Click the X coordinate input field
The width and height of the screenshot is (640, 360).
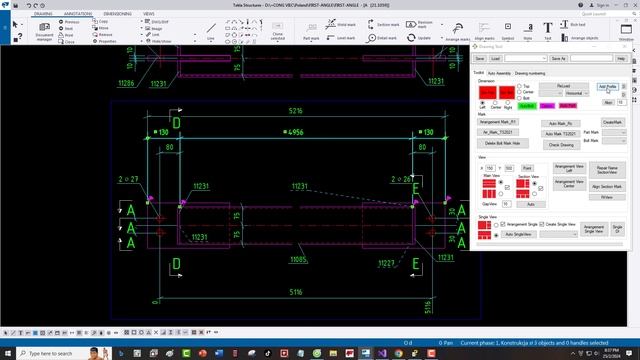(490, 168)
